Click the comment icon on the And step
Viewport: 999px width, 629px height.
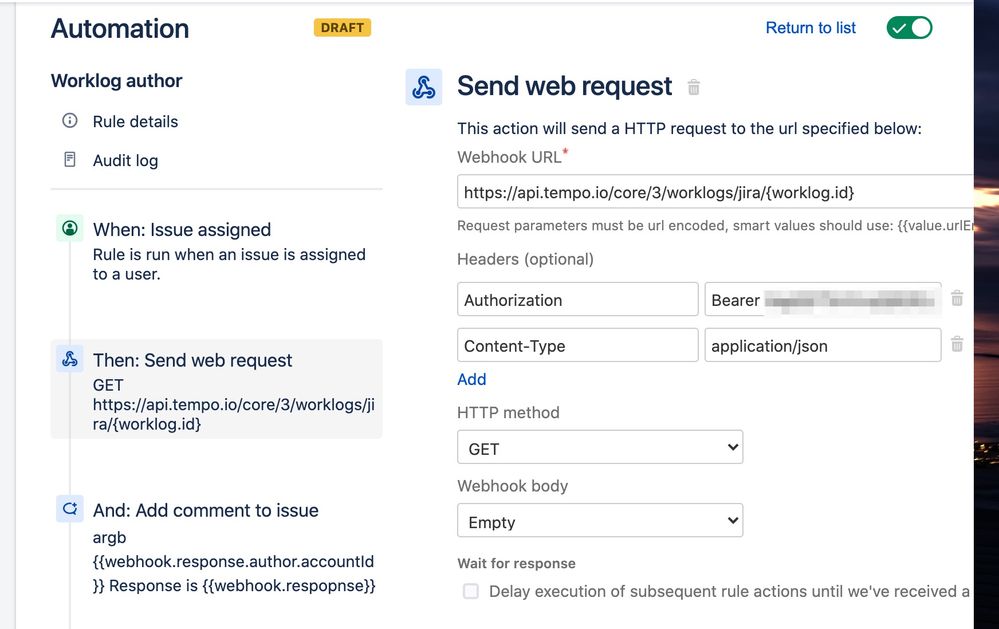pyautogui.click(x=69, y=509)
